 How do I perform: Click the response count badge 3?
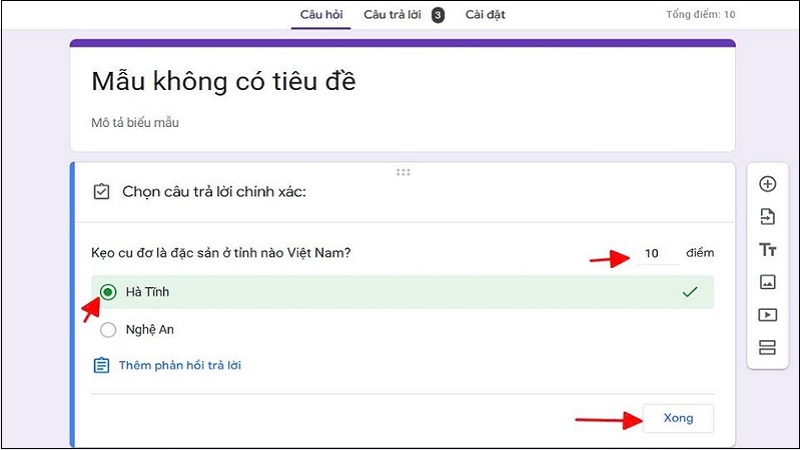pos(437,15)
